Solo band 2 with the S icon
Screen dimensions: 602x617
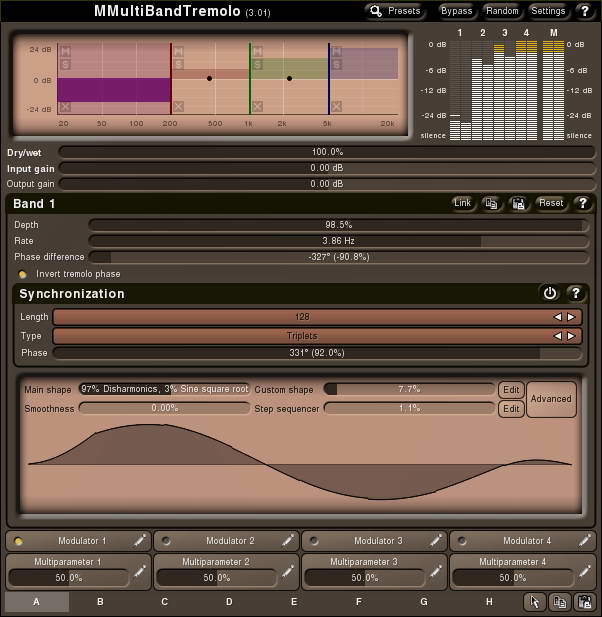(x=179, y=64)
